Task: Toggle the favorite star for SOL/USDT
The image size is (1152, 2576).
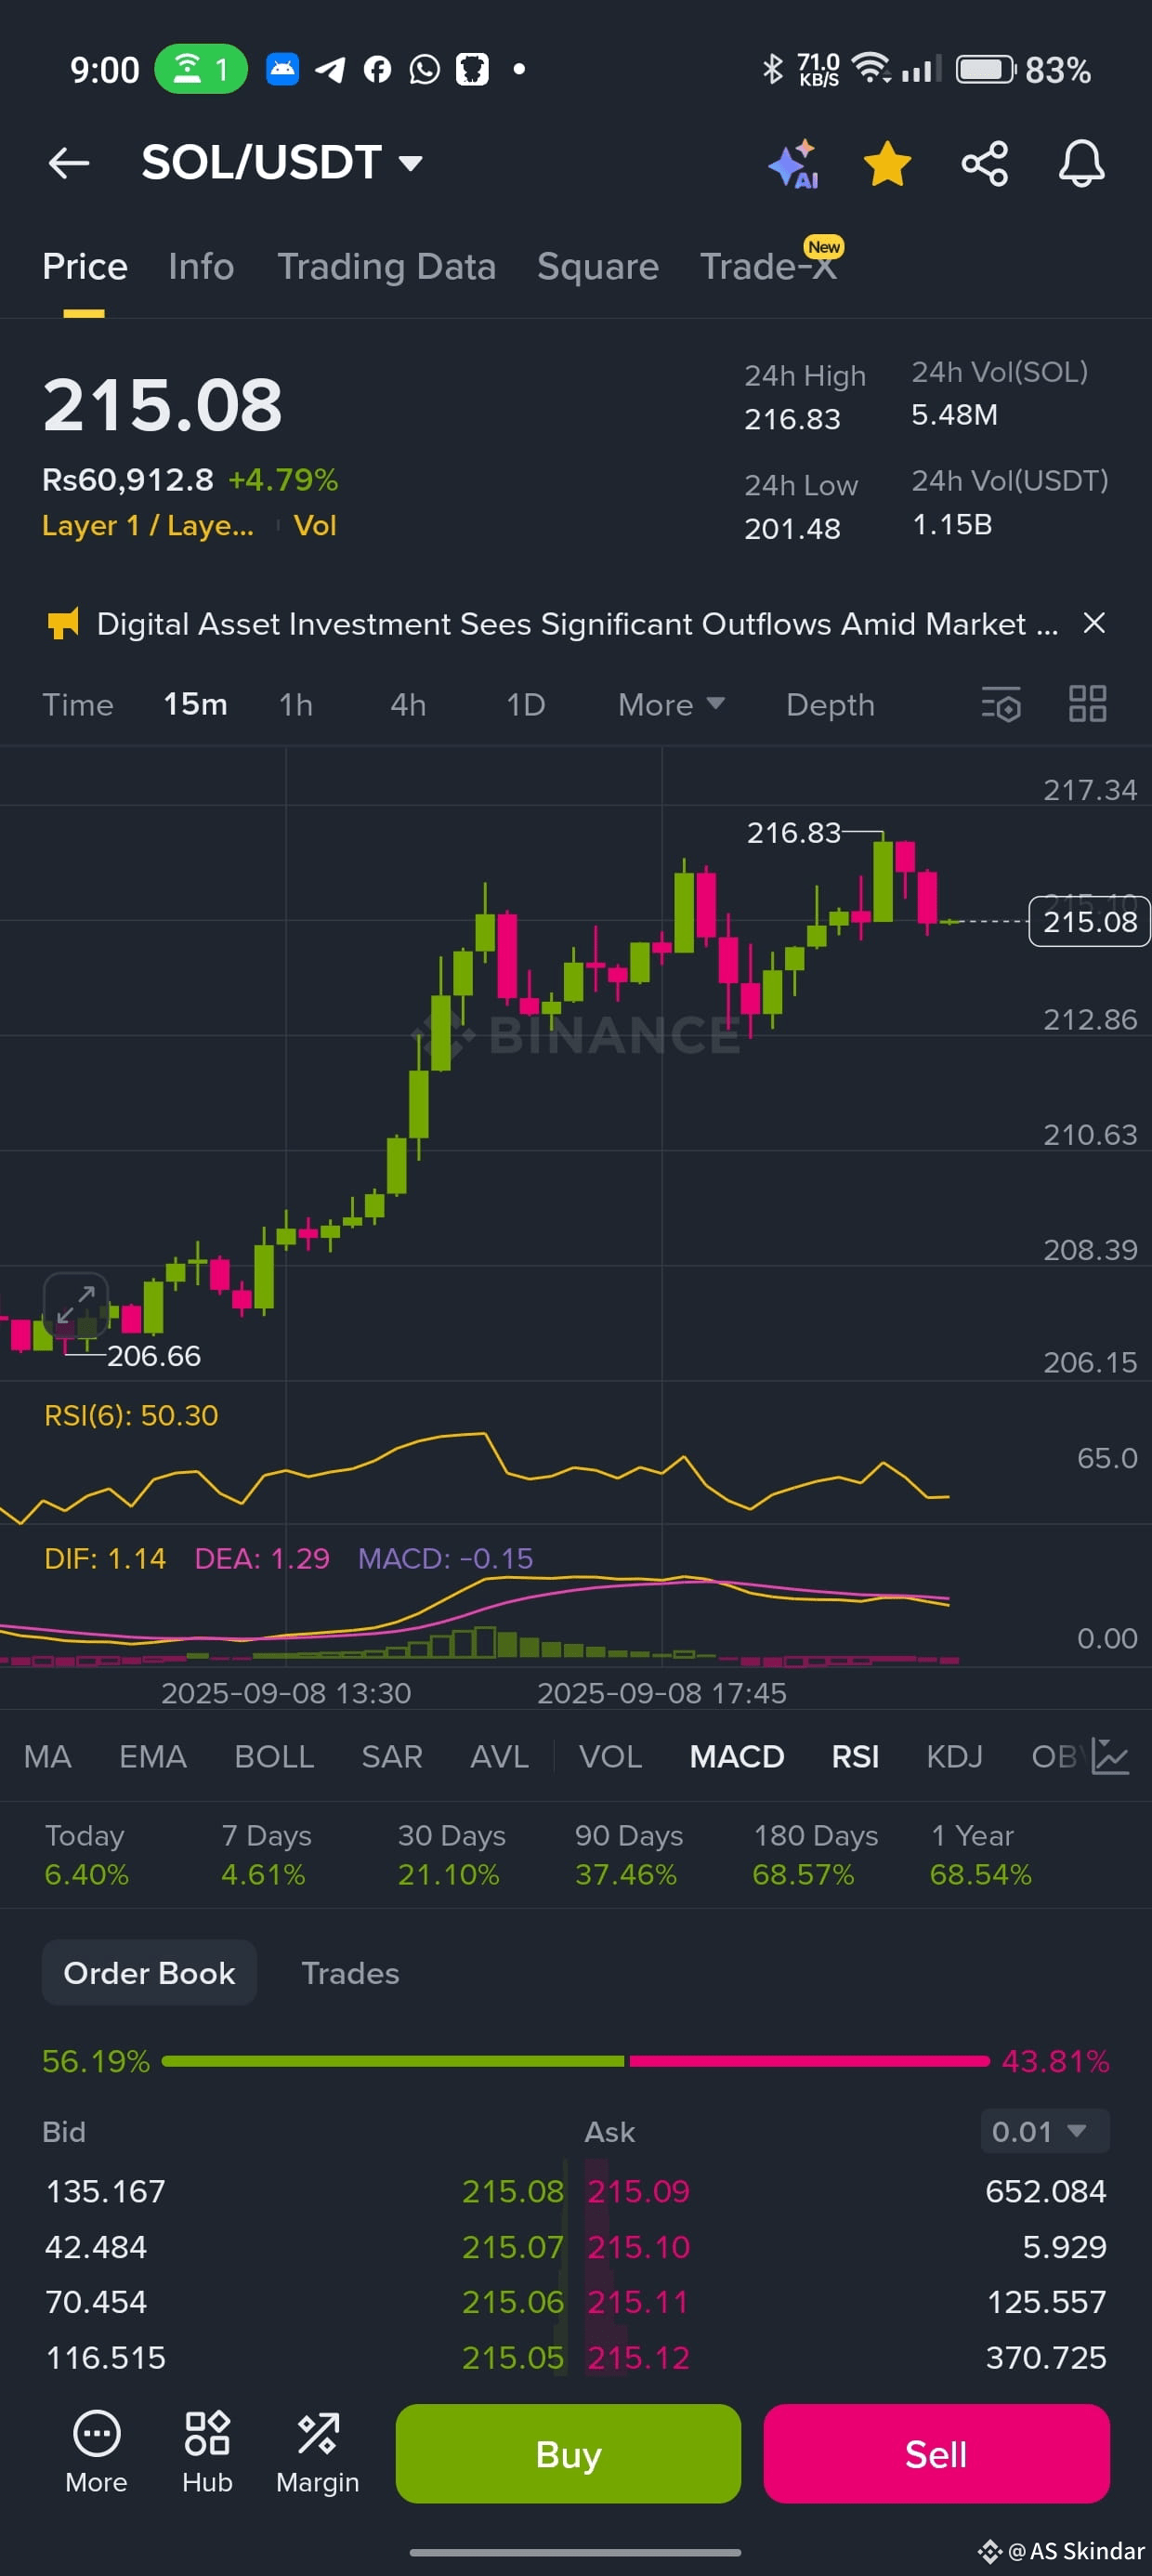Action: [x=887, y=164]
